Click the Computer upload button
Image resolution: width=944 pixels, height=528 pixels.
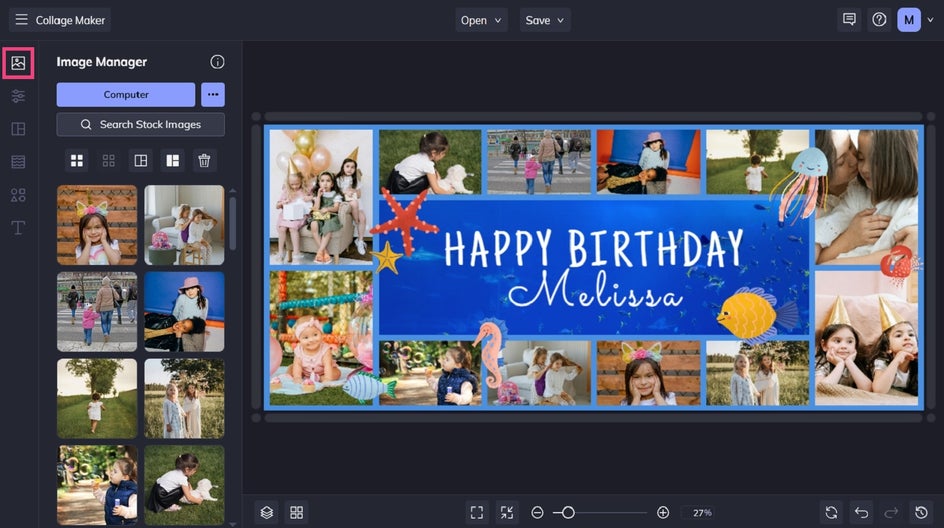[126, 95]
